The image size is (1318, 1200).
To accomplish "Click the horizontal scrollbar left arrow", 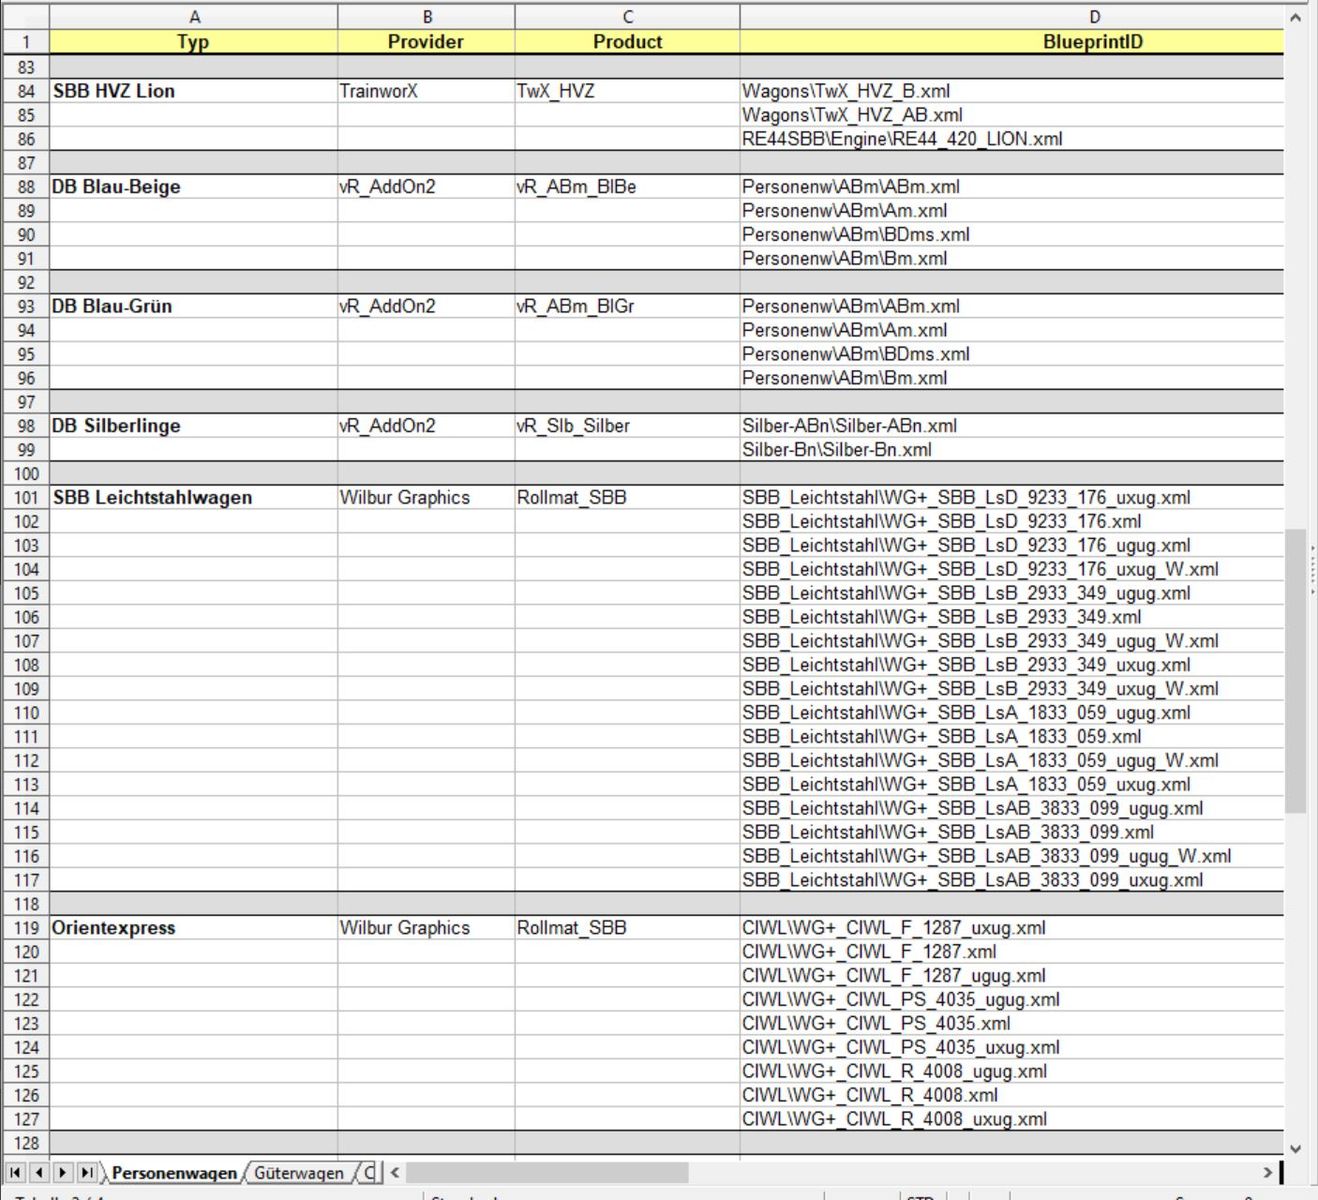I will tap(395, 1172).
